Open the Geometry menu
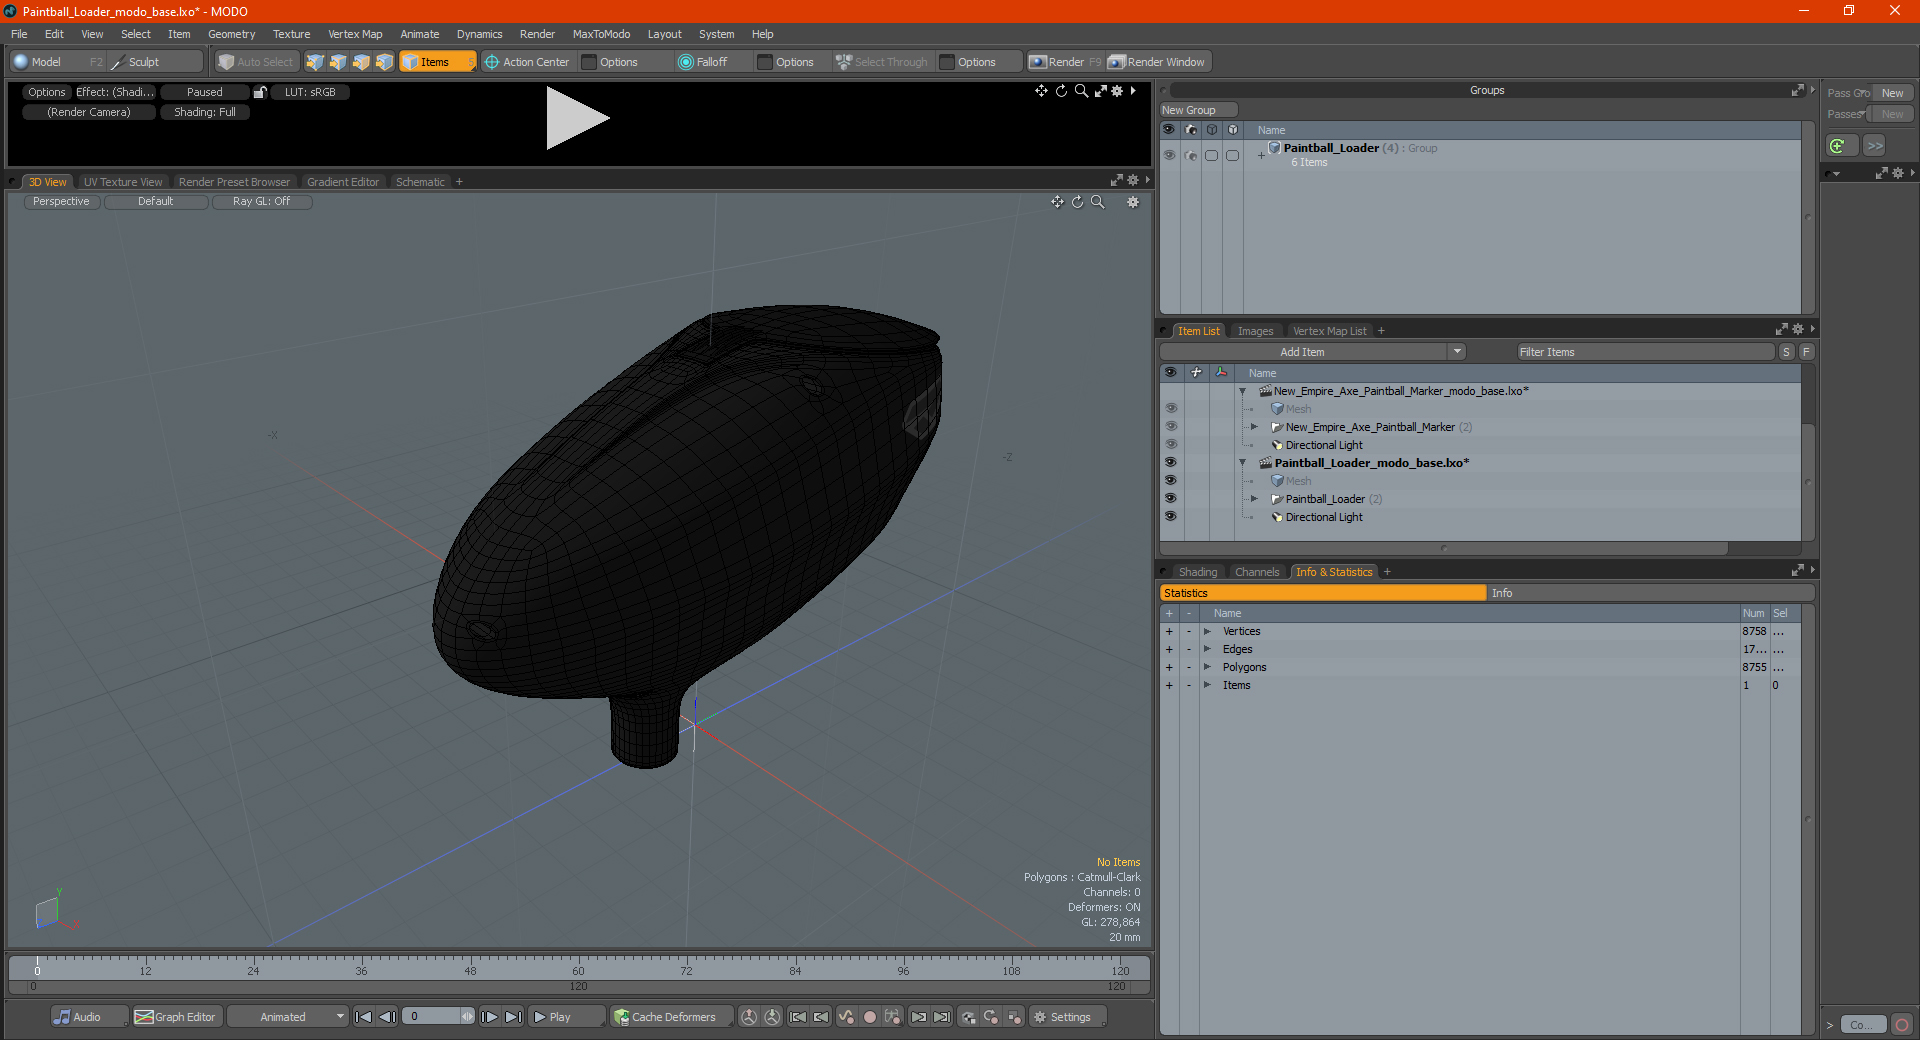 coord(231,34)
